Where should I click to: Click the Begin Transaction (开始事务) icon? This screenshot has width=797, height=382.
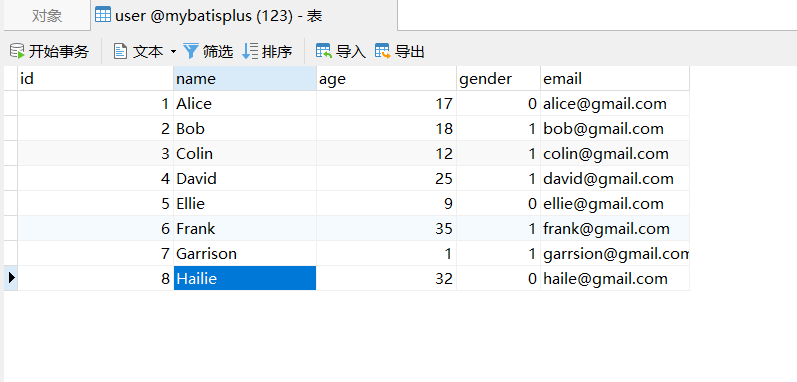tap(17, 51)
